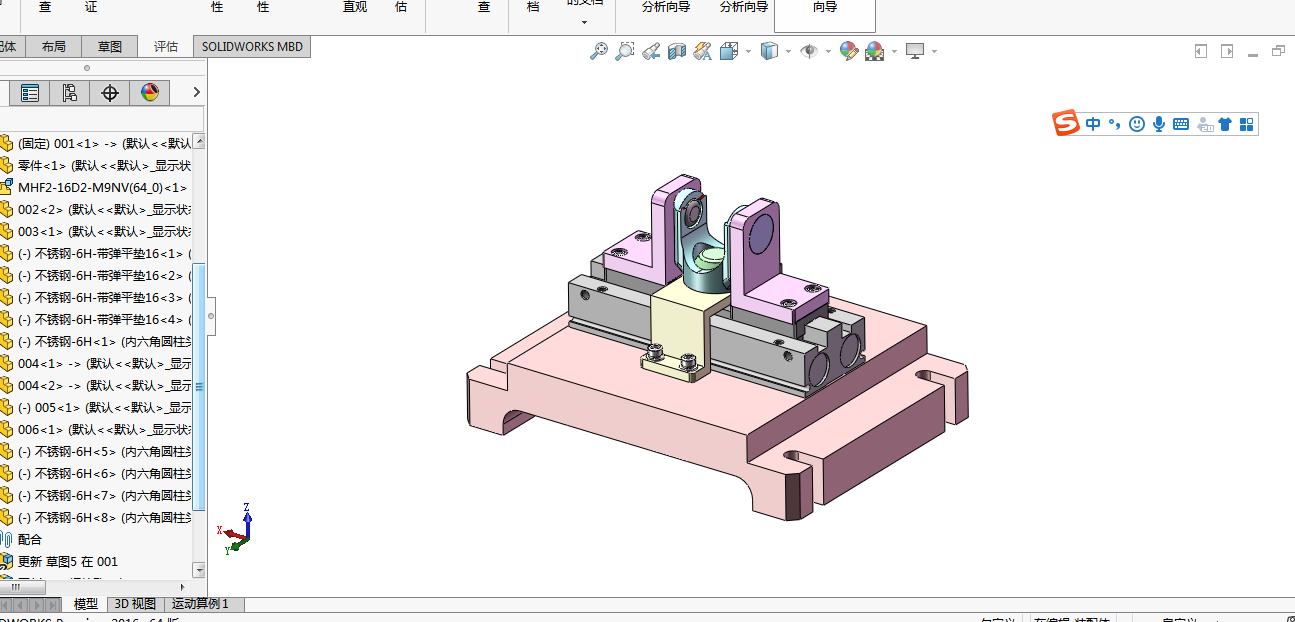The image size is (1295, 622).
Task: Activate the Previous View icon
Action: (651, 51)
